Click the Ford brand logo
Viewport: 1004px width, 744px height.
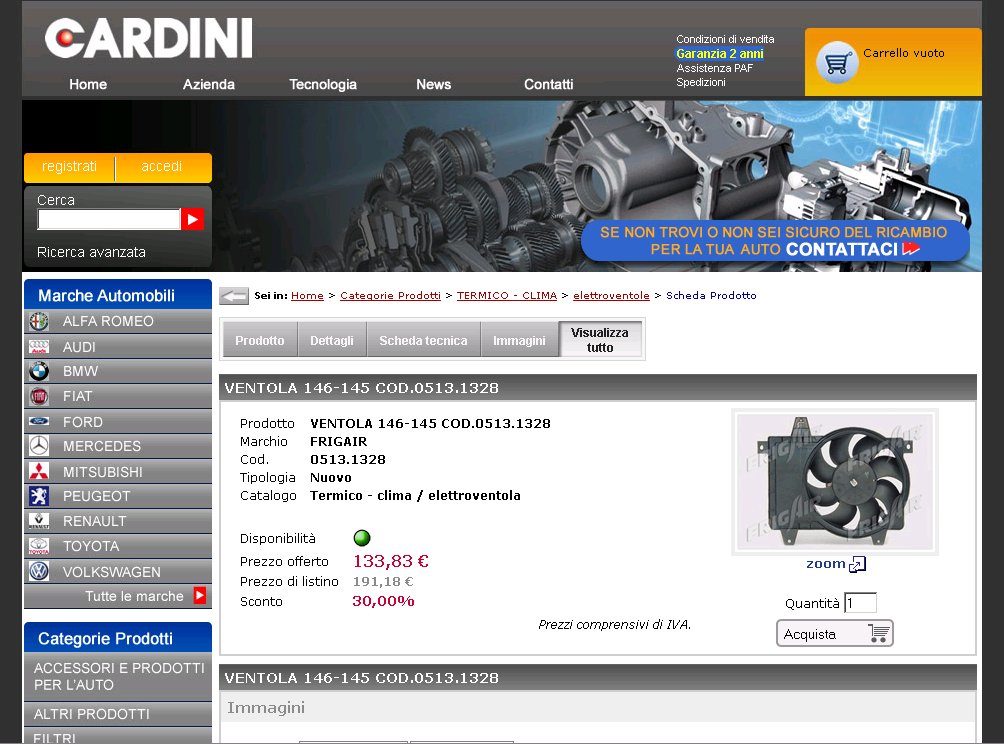(x=39, y=421)
